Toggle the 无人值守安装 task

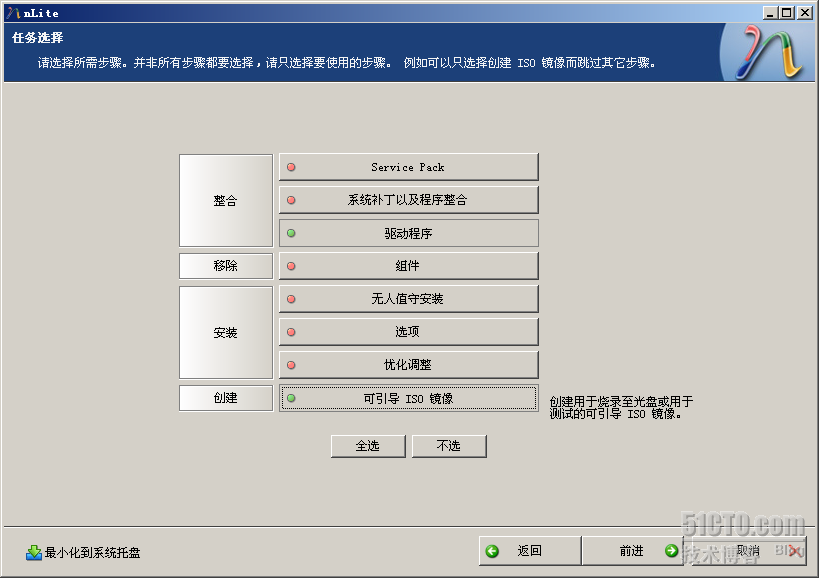[x=408, y=299]
